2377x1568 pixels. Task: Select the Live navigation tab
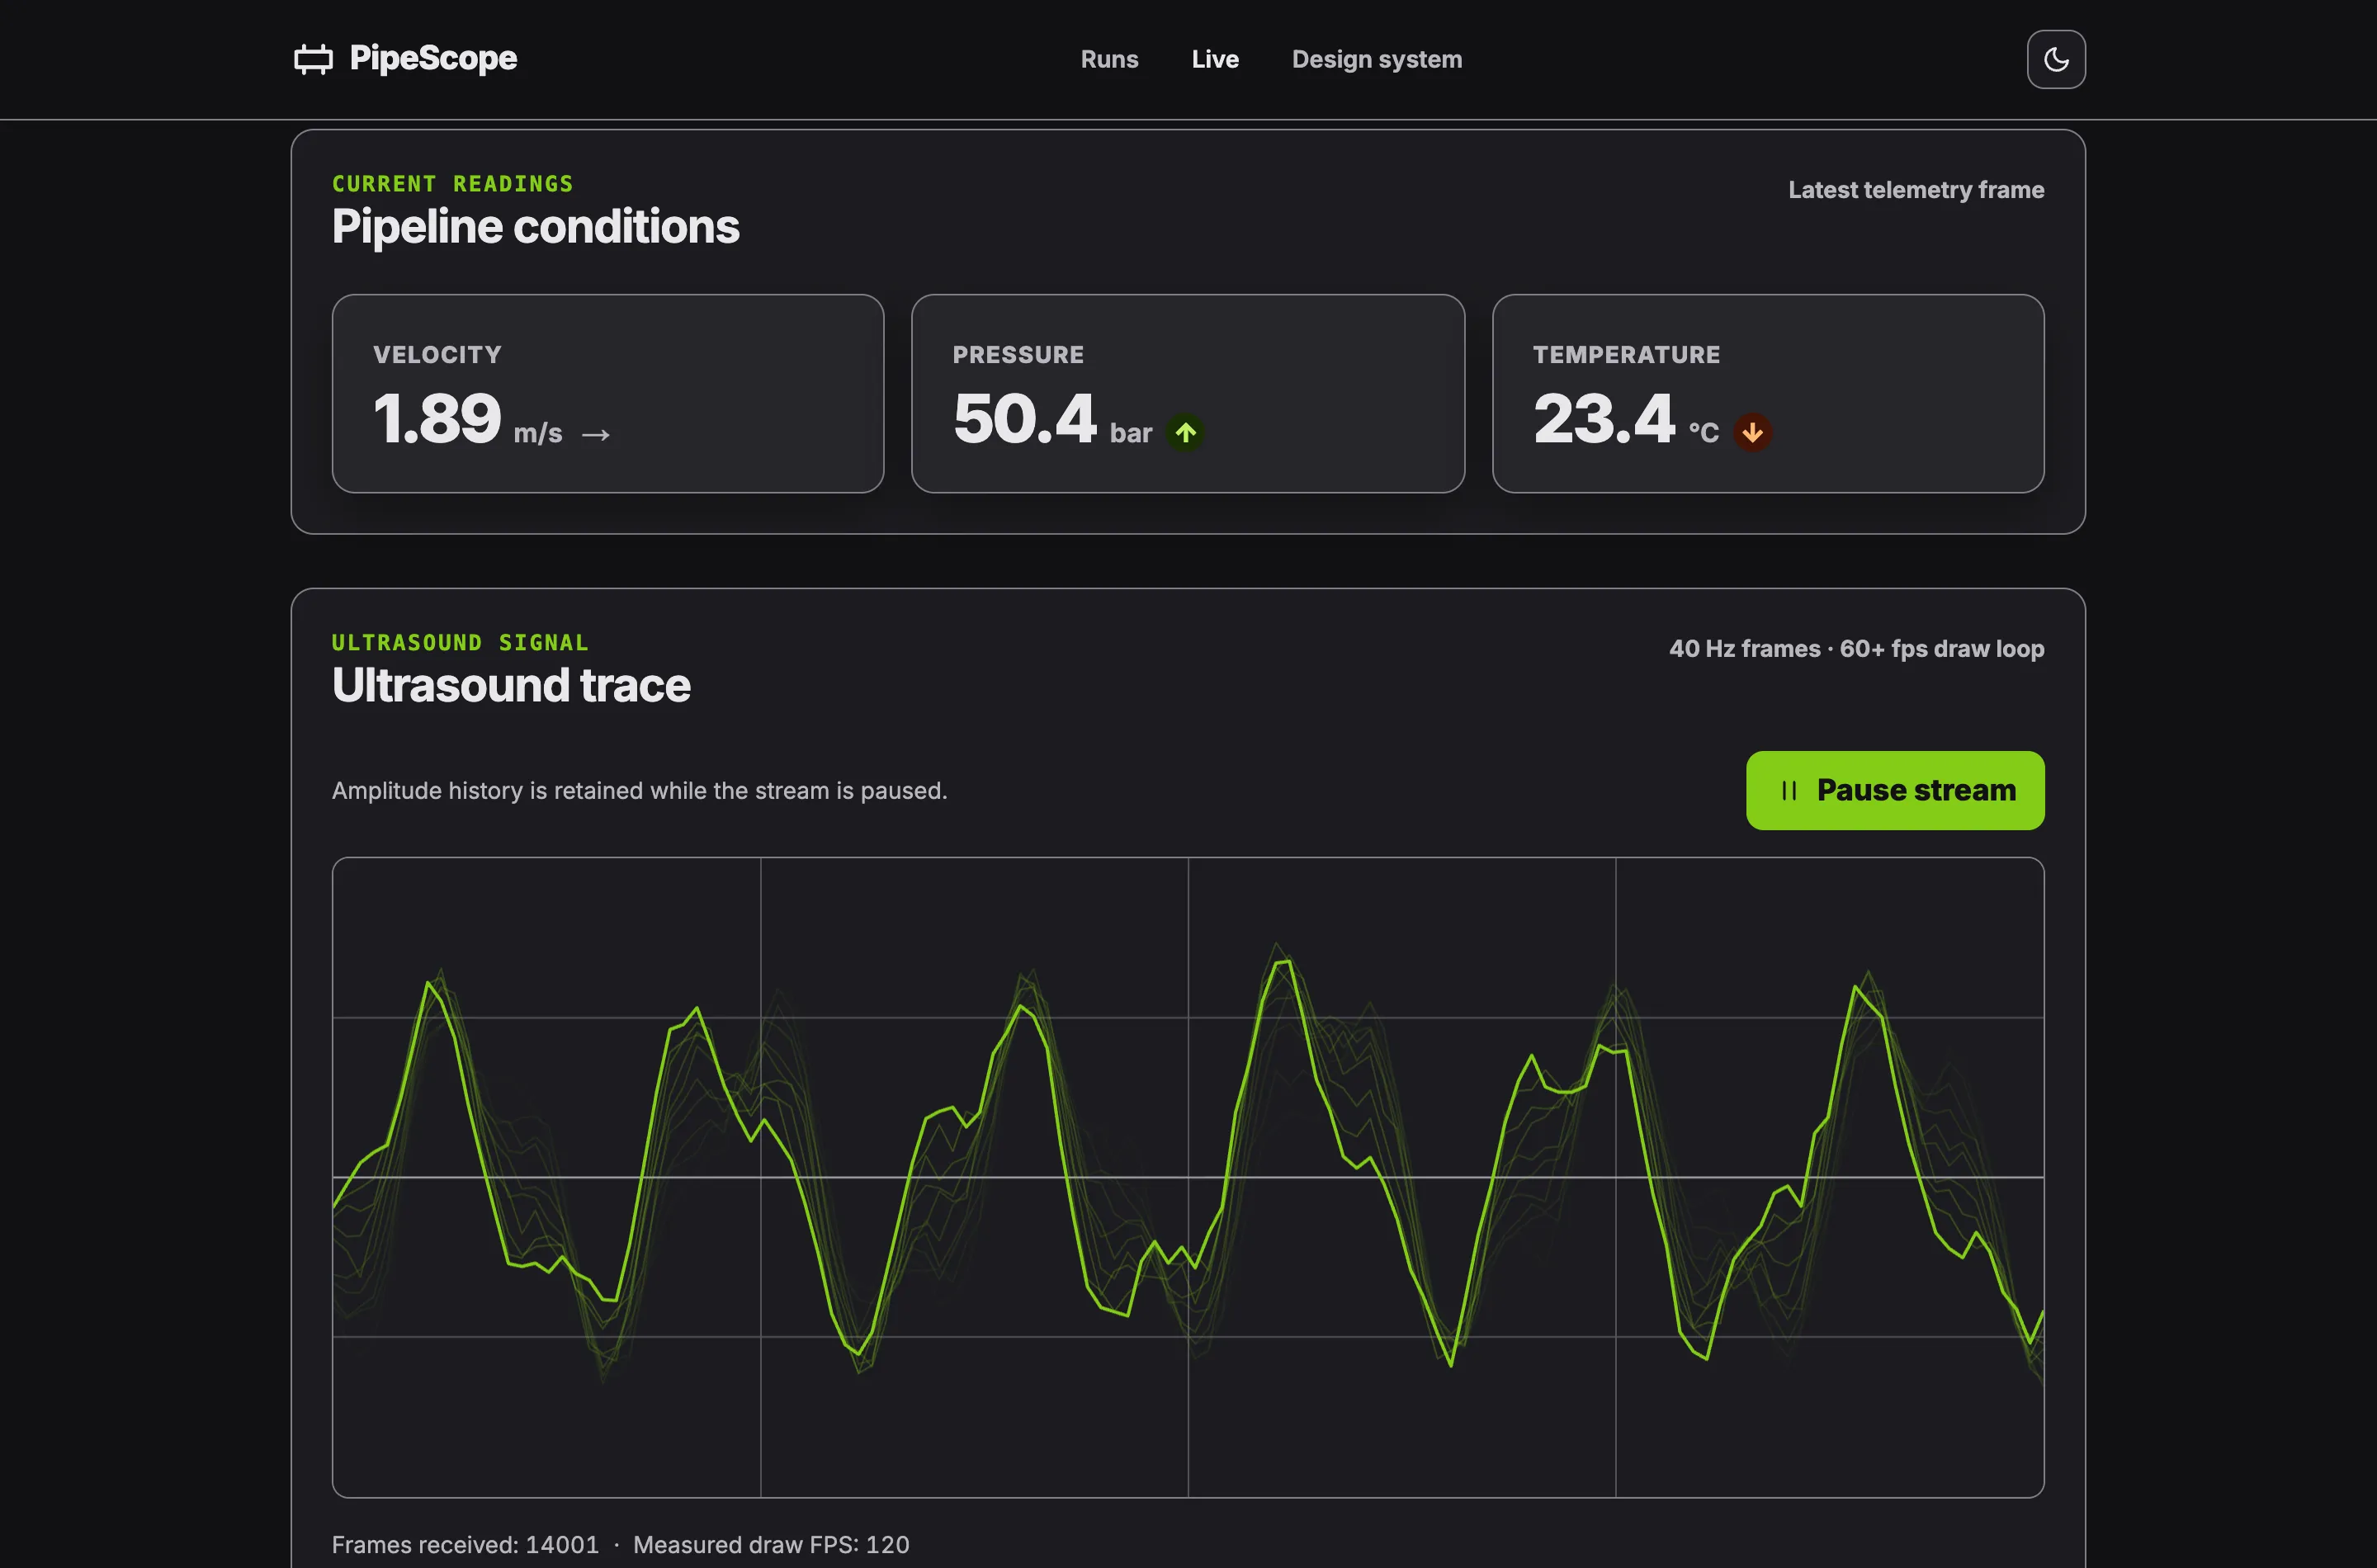click(1215, 59)
